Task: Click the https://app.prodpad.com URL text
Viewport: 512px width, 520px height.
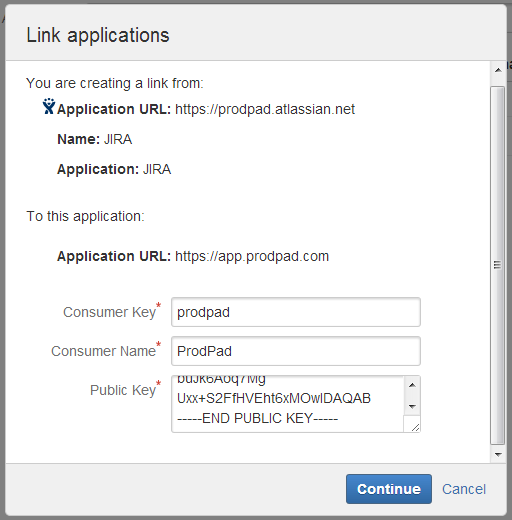Action: pyautogui.click(x=252, y=256)
